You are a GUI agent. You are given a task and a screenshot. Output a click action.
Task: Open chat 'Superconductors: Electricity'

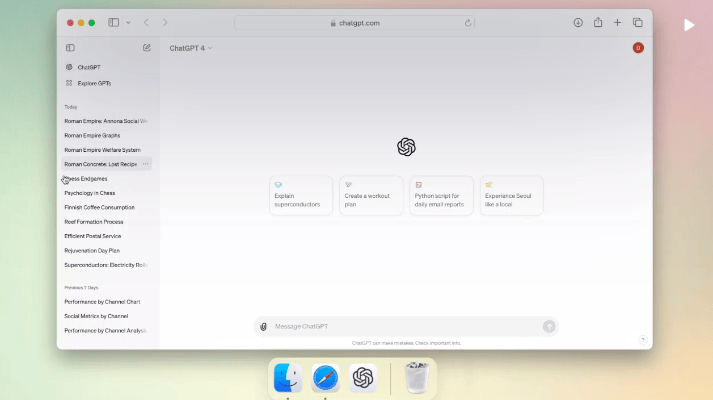(106, 265)
